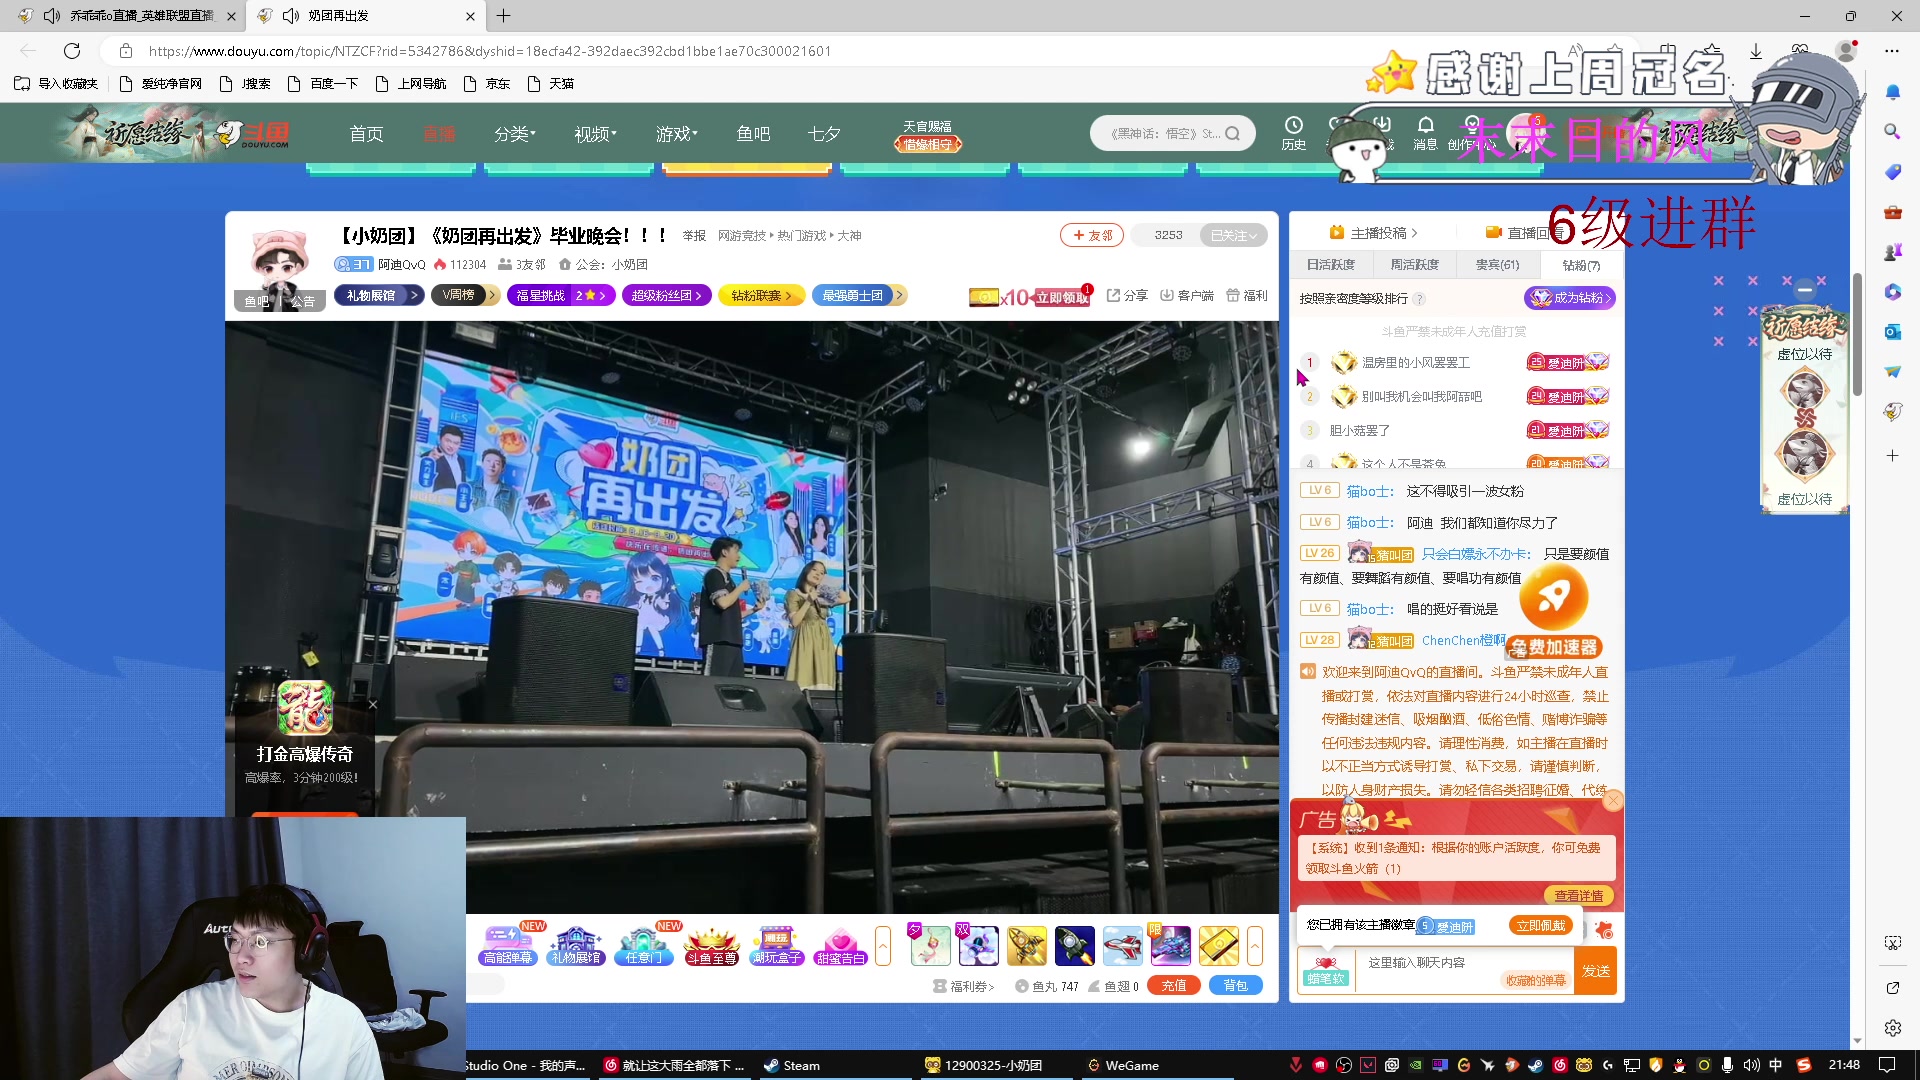Toggle the 蜡笔软 fan badge selector
Screen dimensions: 1920x1080
[x=1325, y=970]
